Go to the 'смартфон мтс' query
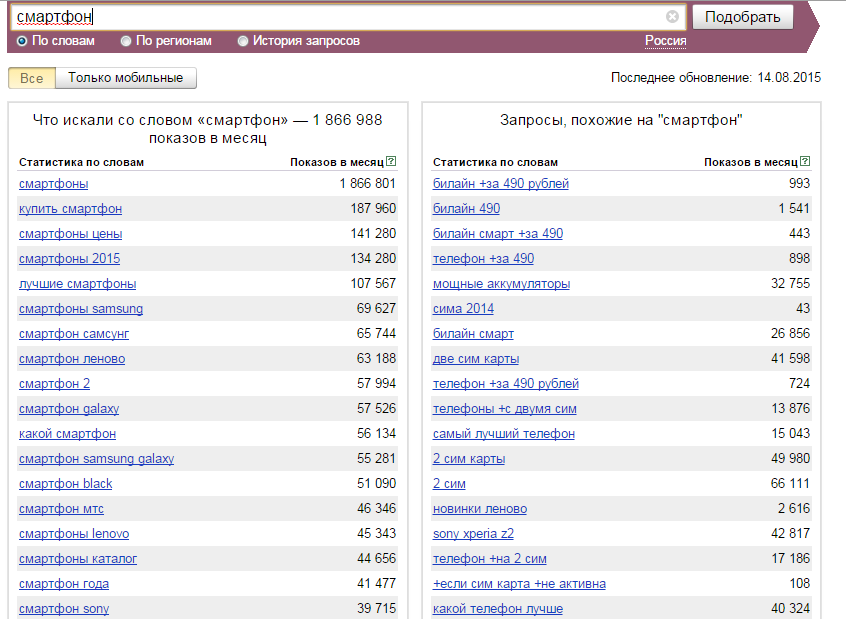 point(61,509)
